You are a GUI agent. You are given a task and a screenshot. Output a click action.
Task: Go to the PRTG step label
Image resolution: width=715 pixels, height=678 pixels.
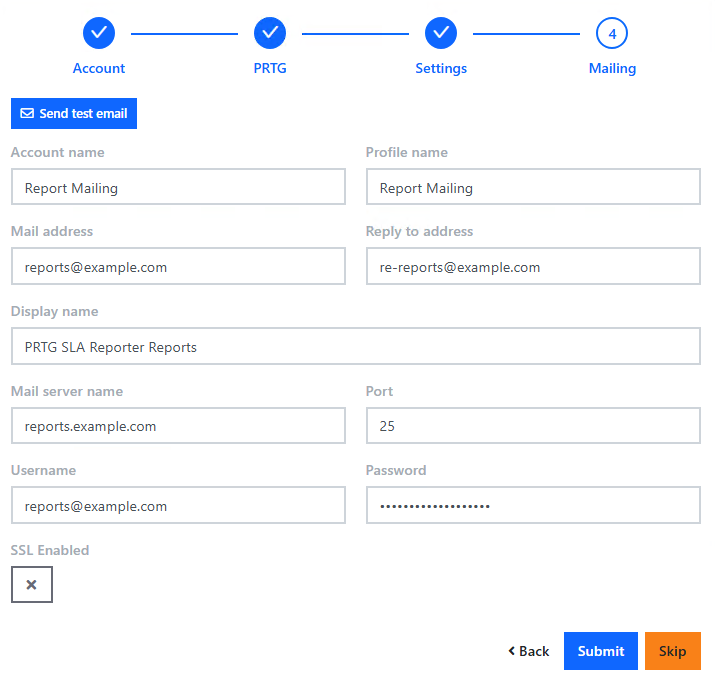tap(270, 68)
